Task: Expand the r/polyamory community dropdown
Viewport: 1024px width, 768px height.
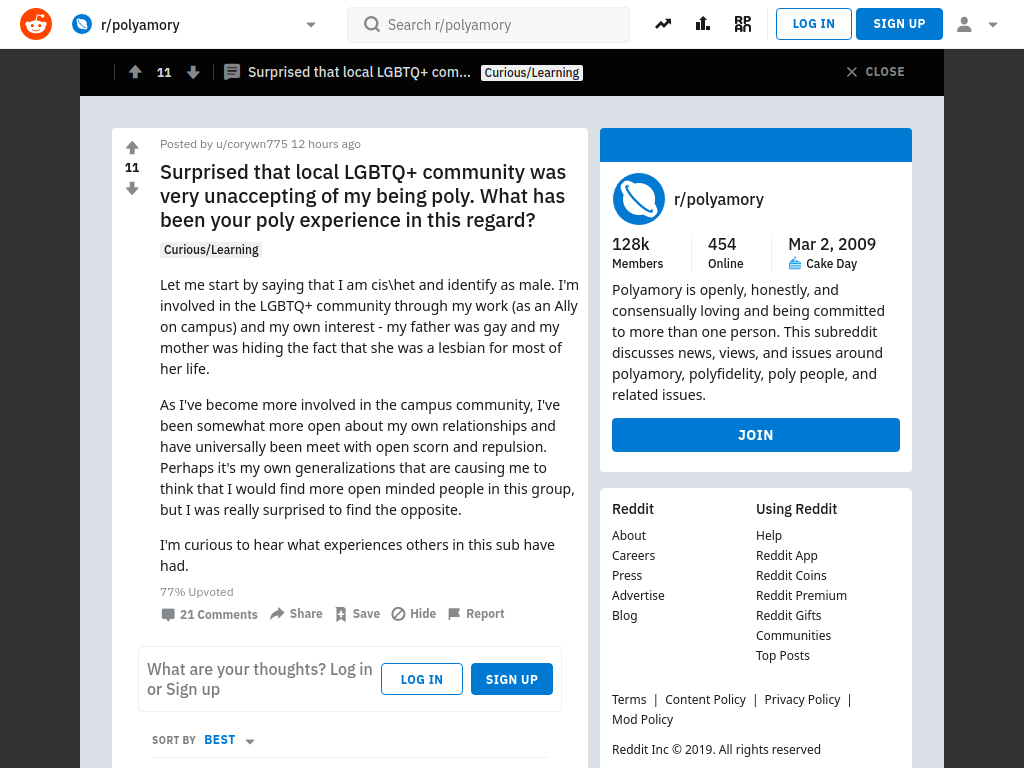Action: 311,25
